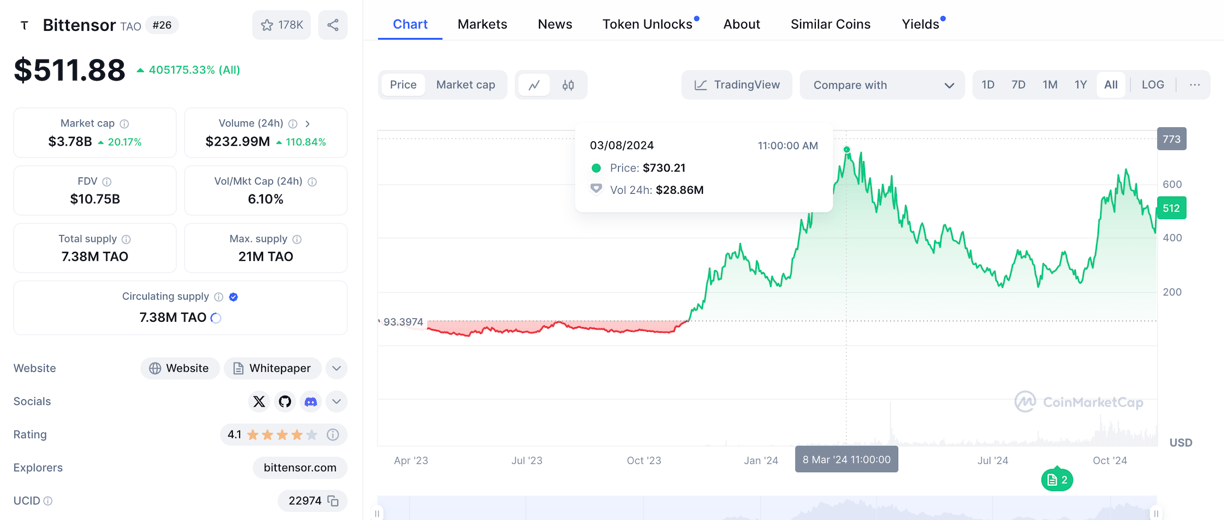
Task: Open Market cap info tooltip icon
Action: point(124,124)
